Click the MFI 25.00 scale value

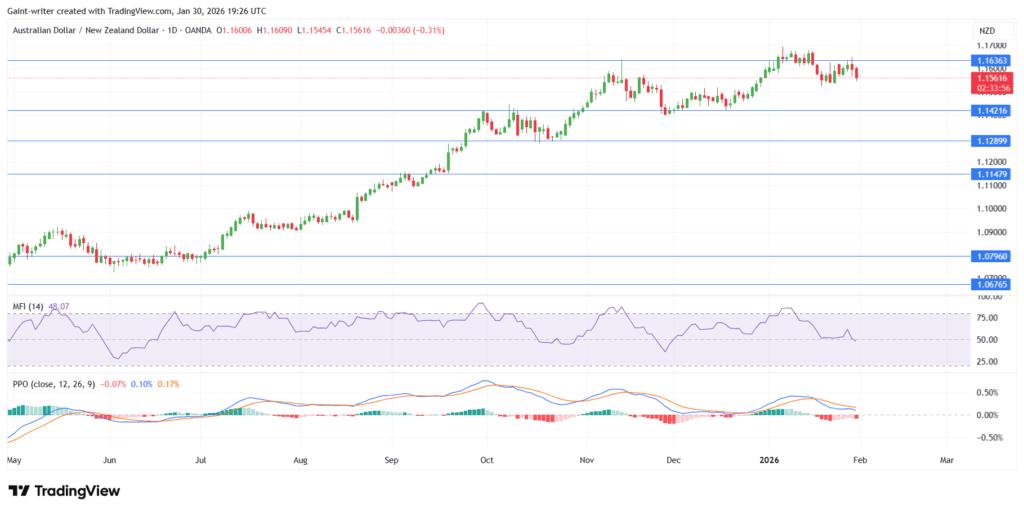tap(989, 361)
